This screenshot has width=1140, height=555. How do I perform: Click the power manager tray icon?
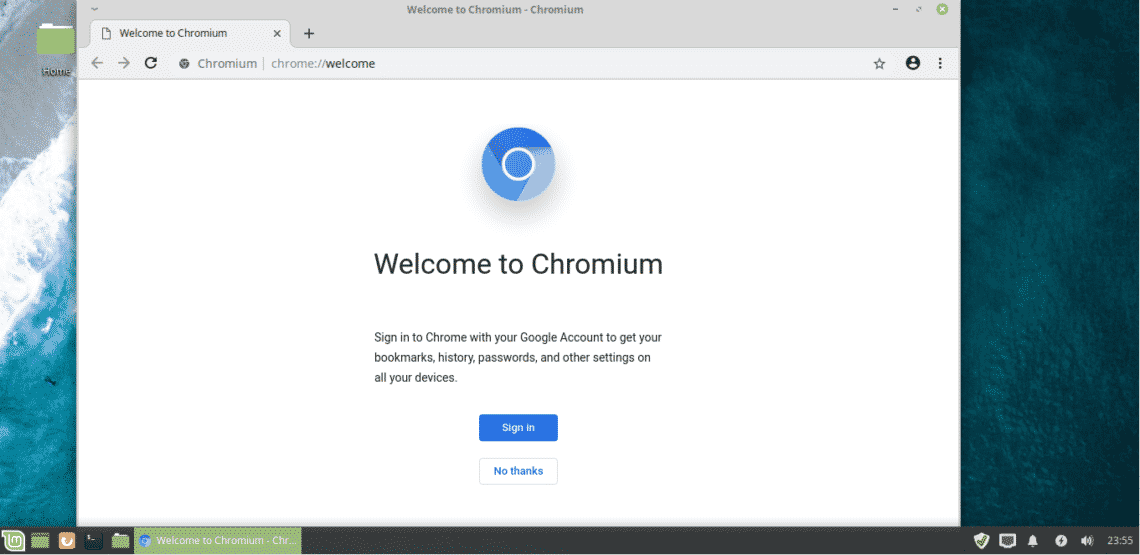tap(1061, 540)
